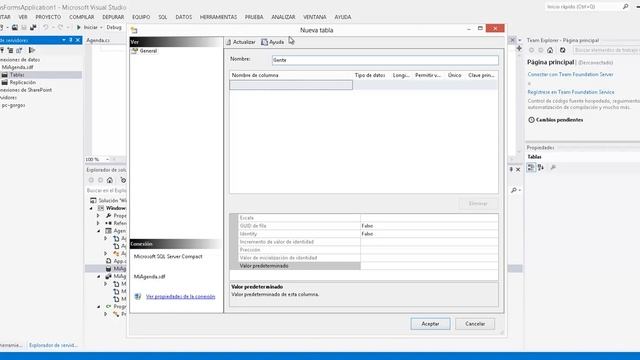Pin the Server Explorer panel header
This screenshot has width=640, height=360.
coord(71,40)
